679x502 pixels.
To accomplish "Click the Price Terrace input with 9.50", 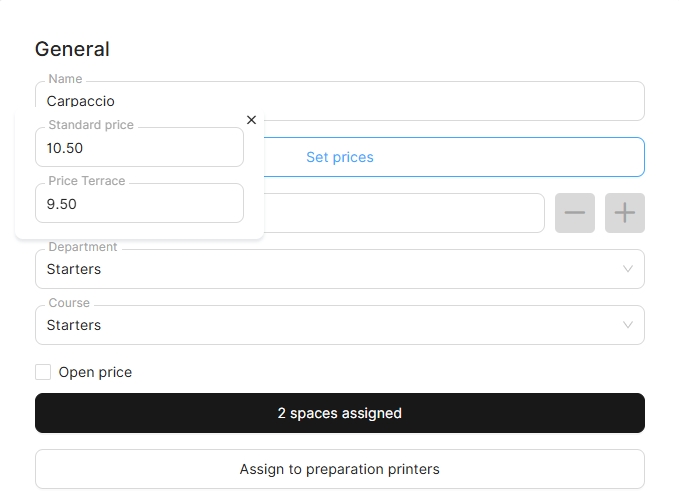I will coord(139,204).
